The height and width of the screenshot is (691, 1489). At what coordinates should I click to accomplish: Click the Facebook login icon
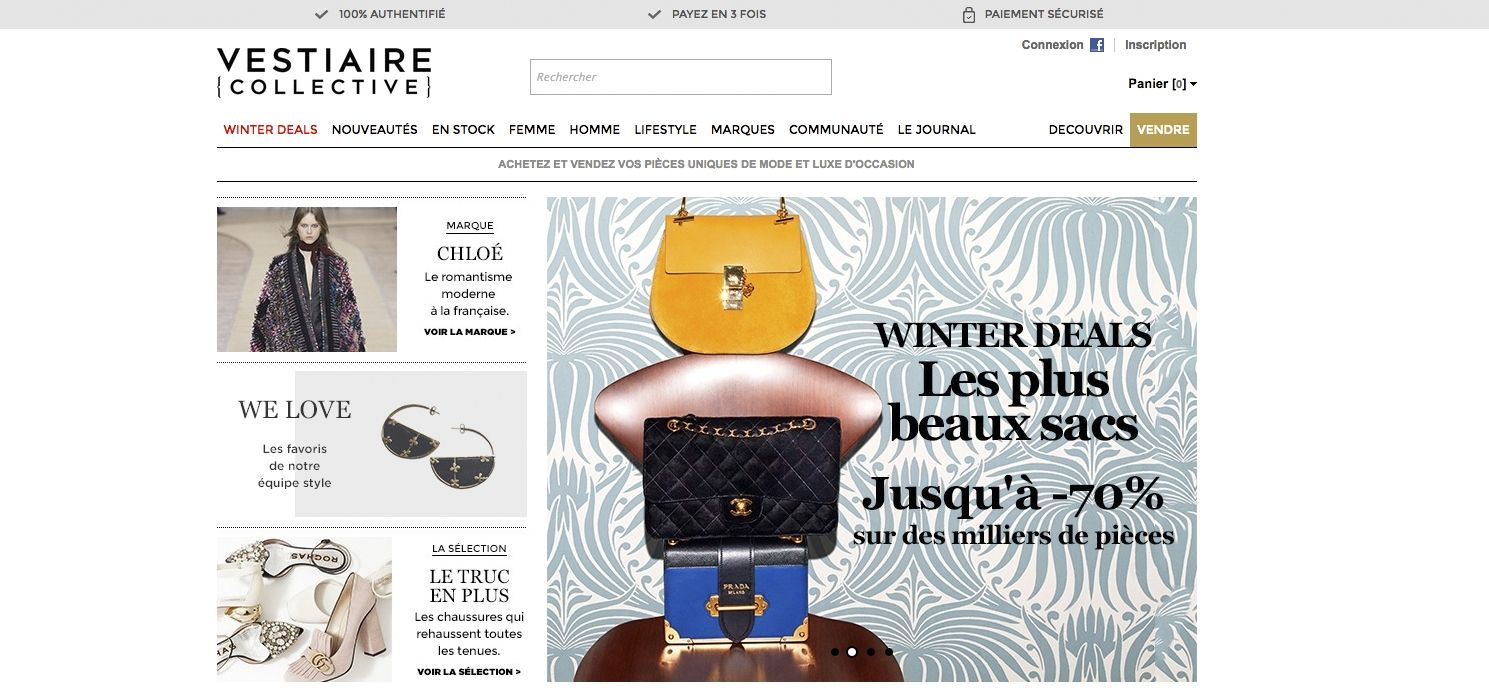coord(1097,45)
